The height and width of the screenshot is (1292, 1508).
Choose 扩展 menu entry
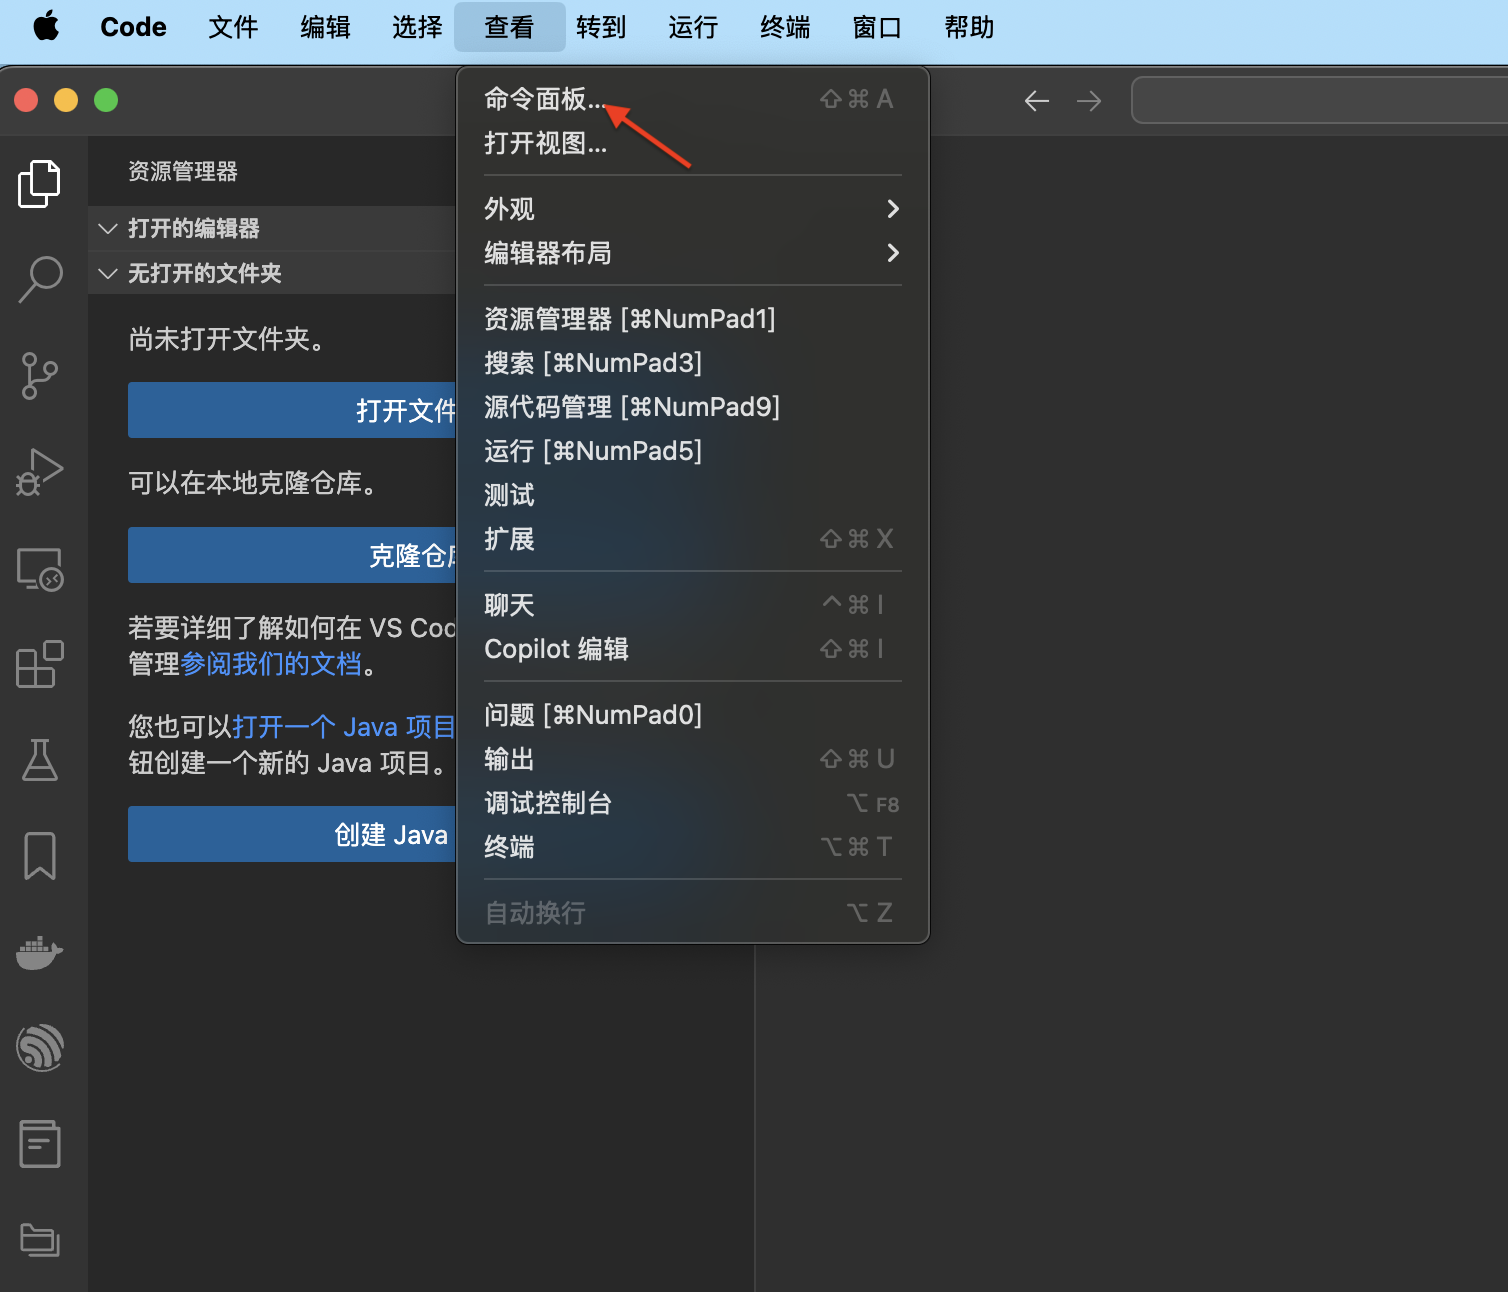coord(693,539)
